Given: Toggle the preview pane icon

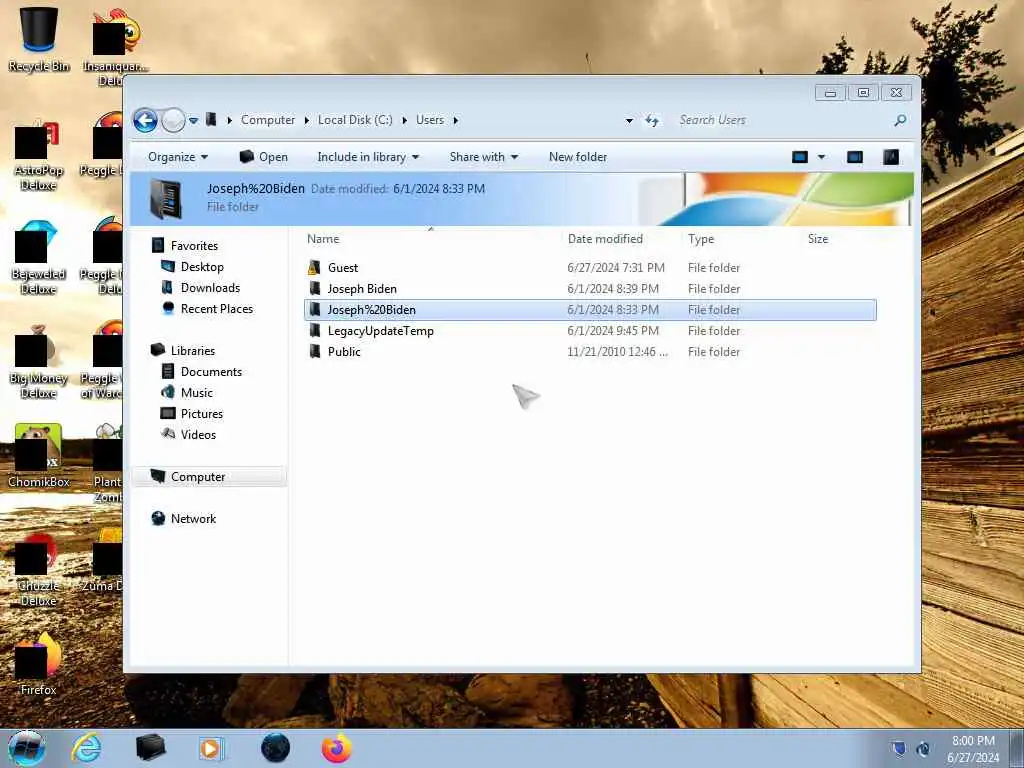Looking at the screenshot, I should (855, 157).
